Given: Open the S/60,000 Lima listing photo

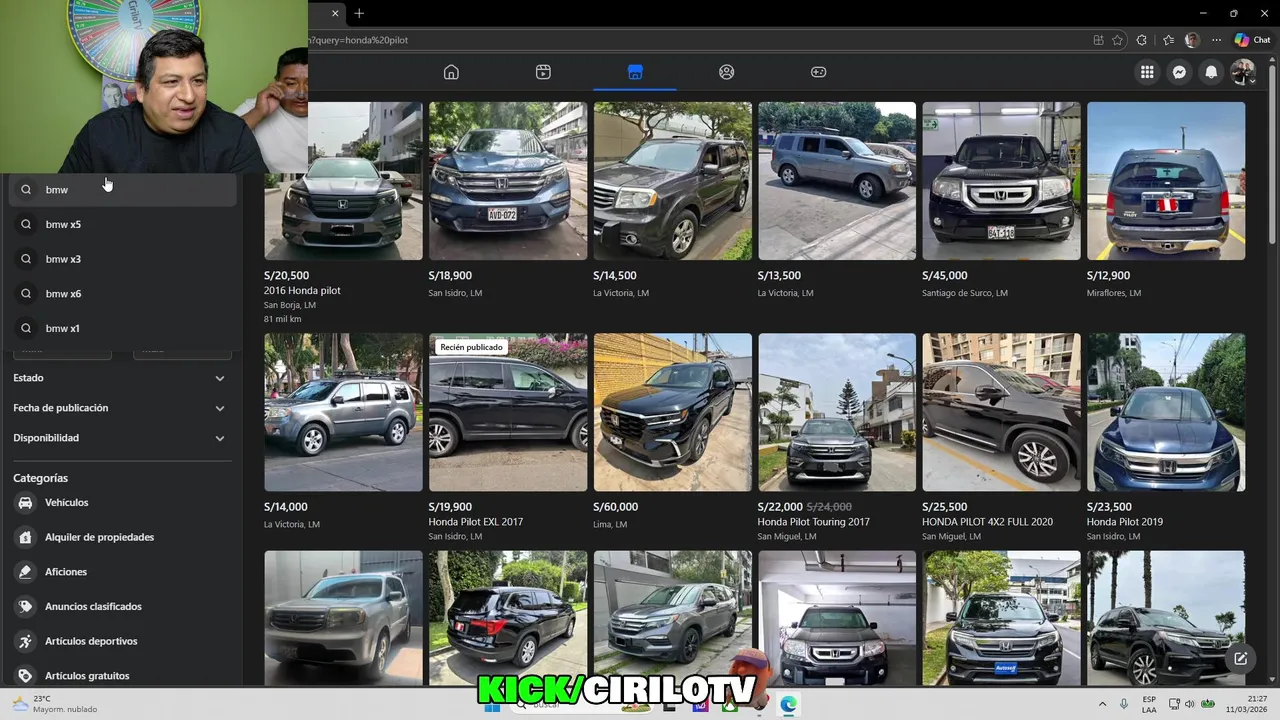Looking at the screenshot, I should [672, 412].
